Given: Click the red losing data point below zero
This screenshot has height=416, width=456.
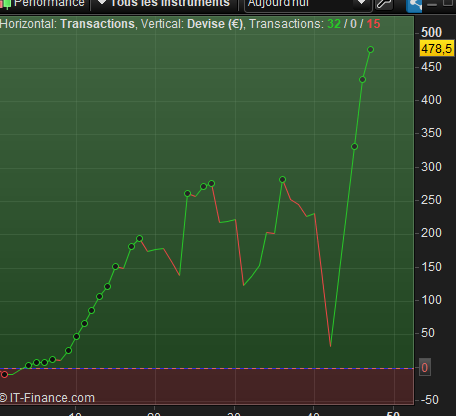Looking at the screenshot, I should (x=4, y=375).
